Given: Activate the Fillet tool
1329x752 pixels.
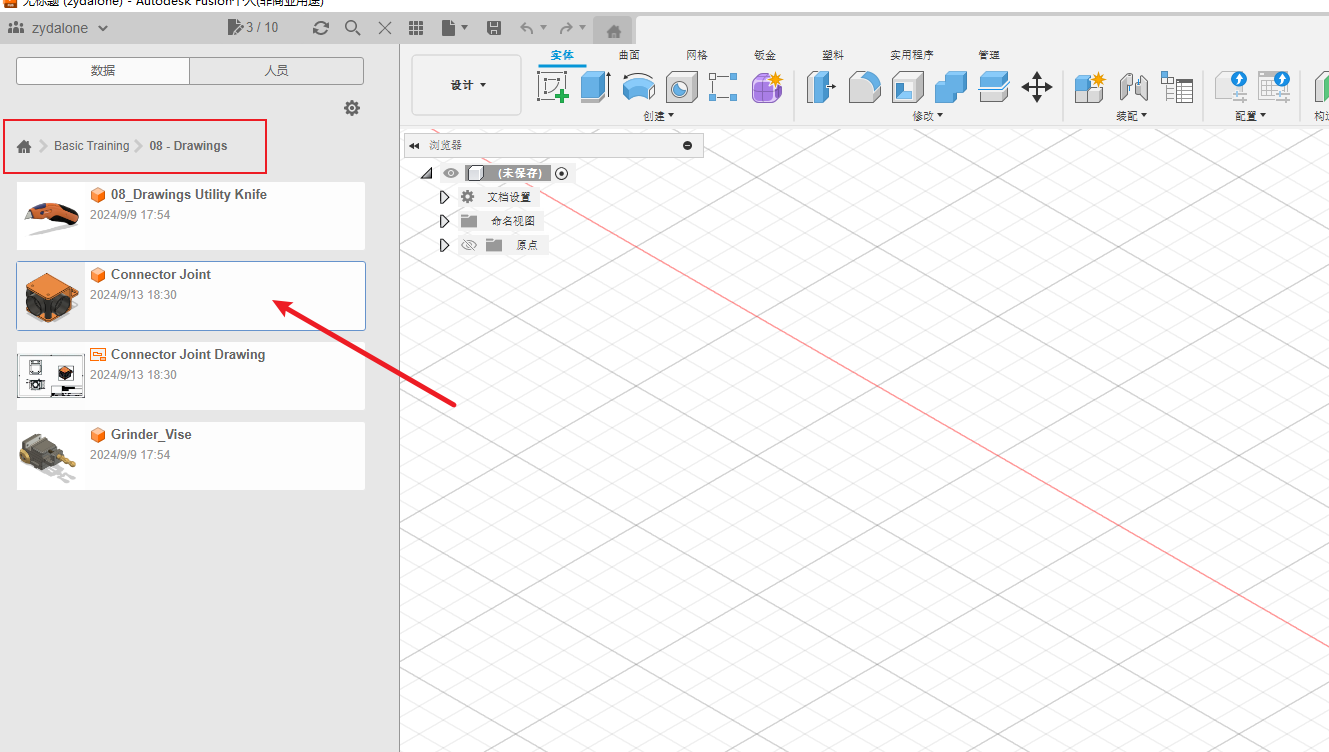Looking at the screenshot, I should pos(864,88).
